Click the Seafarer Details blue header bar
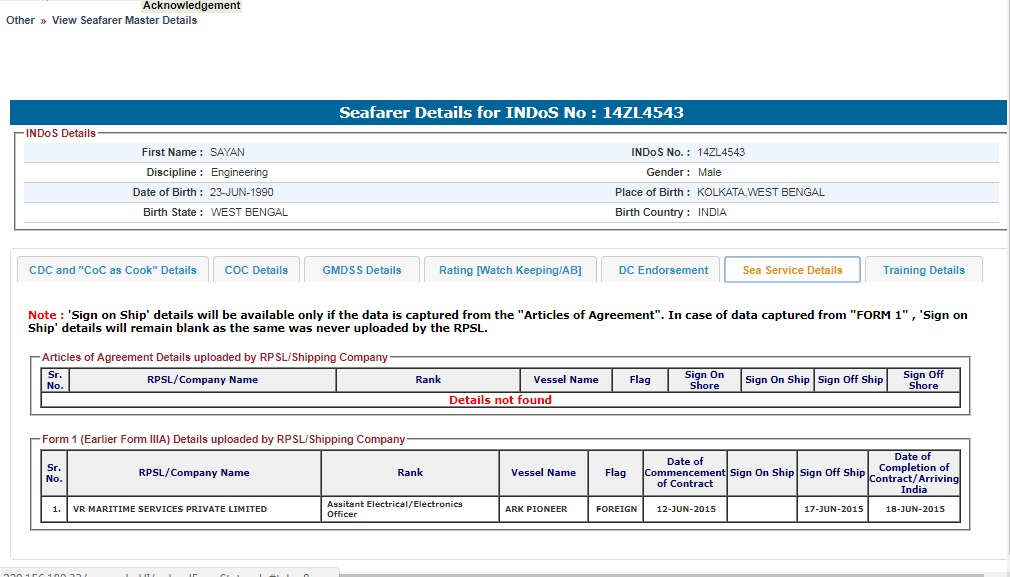Screen dimensions: 1010x577 point(508,113)
